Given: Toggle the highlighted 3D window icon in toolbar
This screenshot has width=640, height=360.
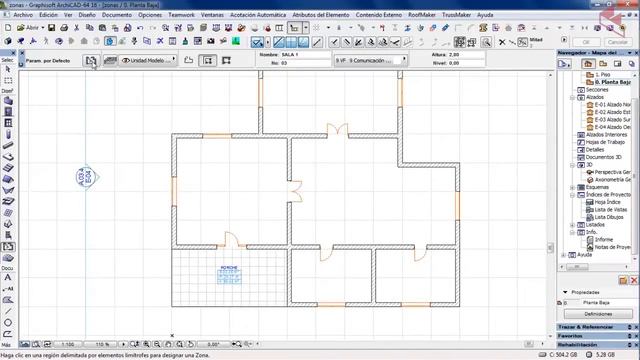Looking at the screenshot, I should [109, 41].
